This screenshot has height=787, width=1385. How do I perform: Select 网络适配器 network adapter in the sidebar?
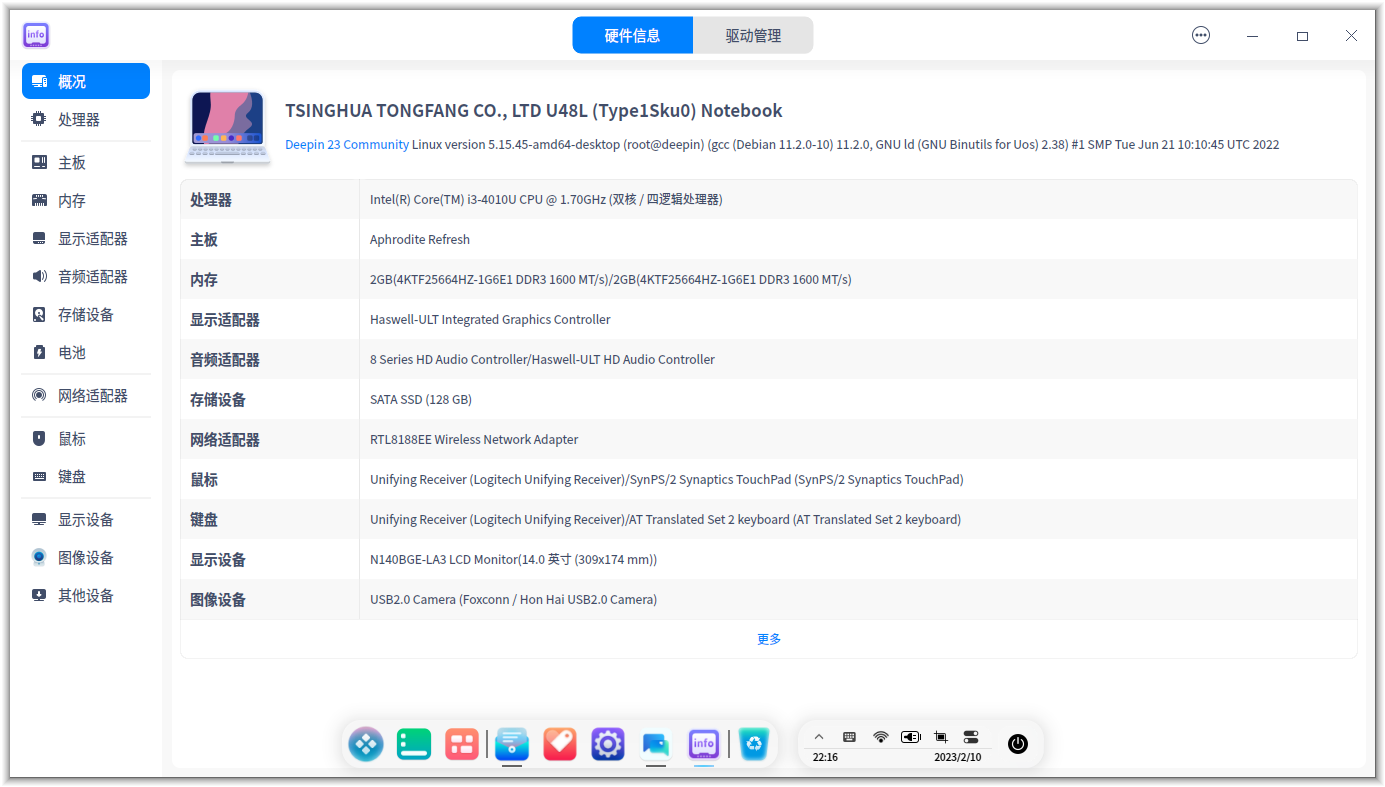(x=86, y=395)
